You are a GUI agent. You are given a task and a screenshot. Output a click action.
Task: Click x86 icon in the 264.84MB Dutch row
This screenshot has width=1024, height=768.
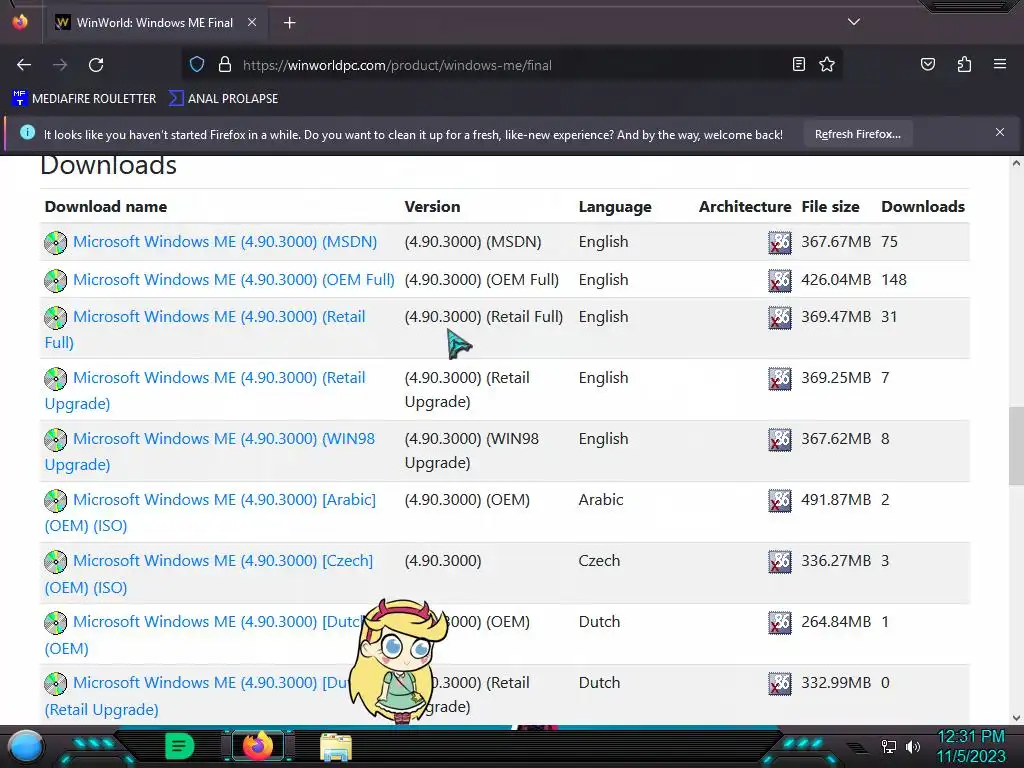coord(780,622)
